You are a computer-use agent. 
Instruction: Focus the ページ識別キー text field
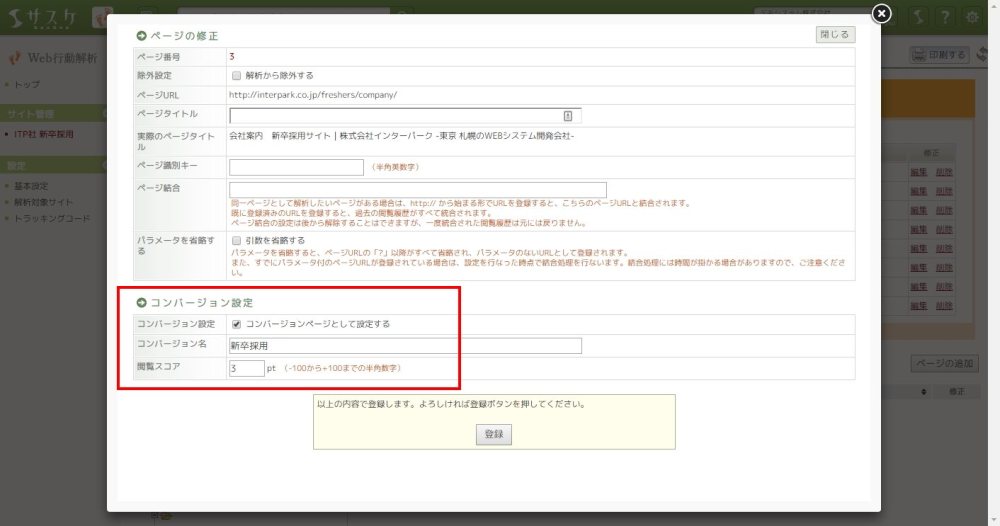pos(296,167)
